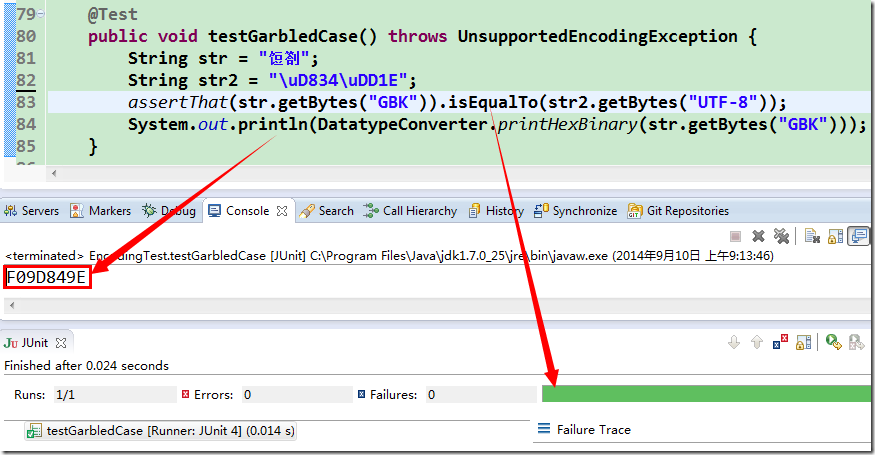Click the Display Selected Console icon
875x455 pixels.
(858, 237)
